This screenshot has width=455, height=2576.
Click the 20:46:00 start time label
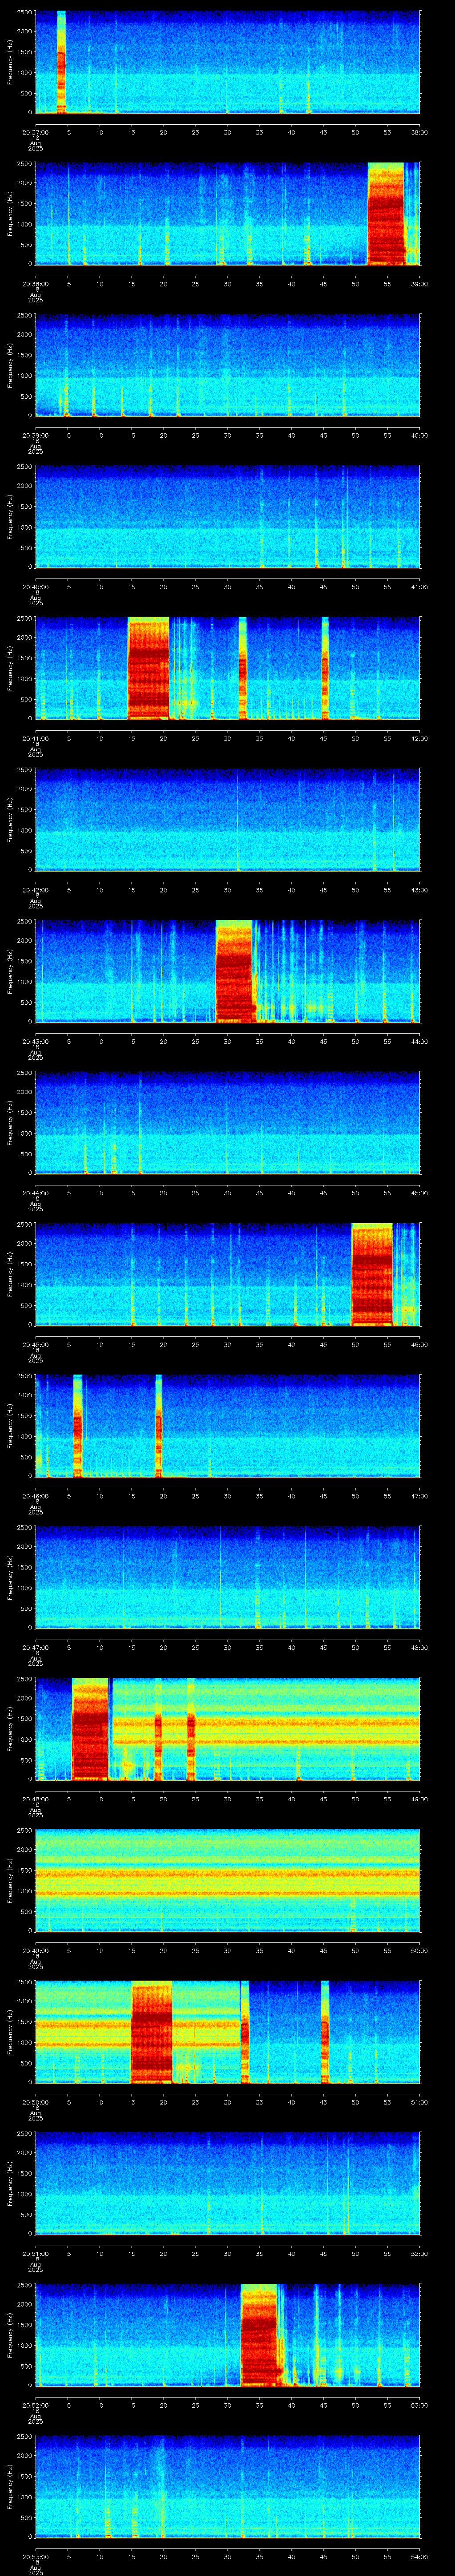point(35,1496)
